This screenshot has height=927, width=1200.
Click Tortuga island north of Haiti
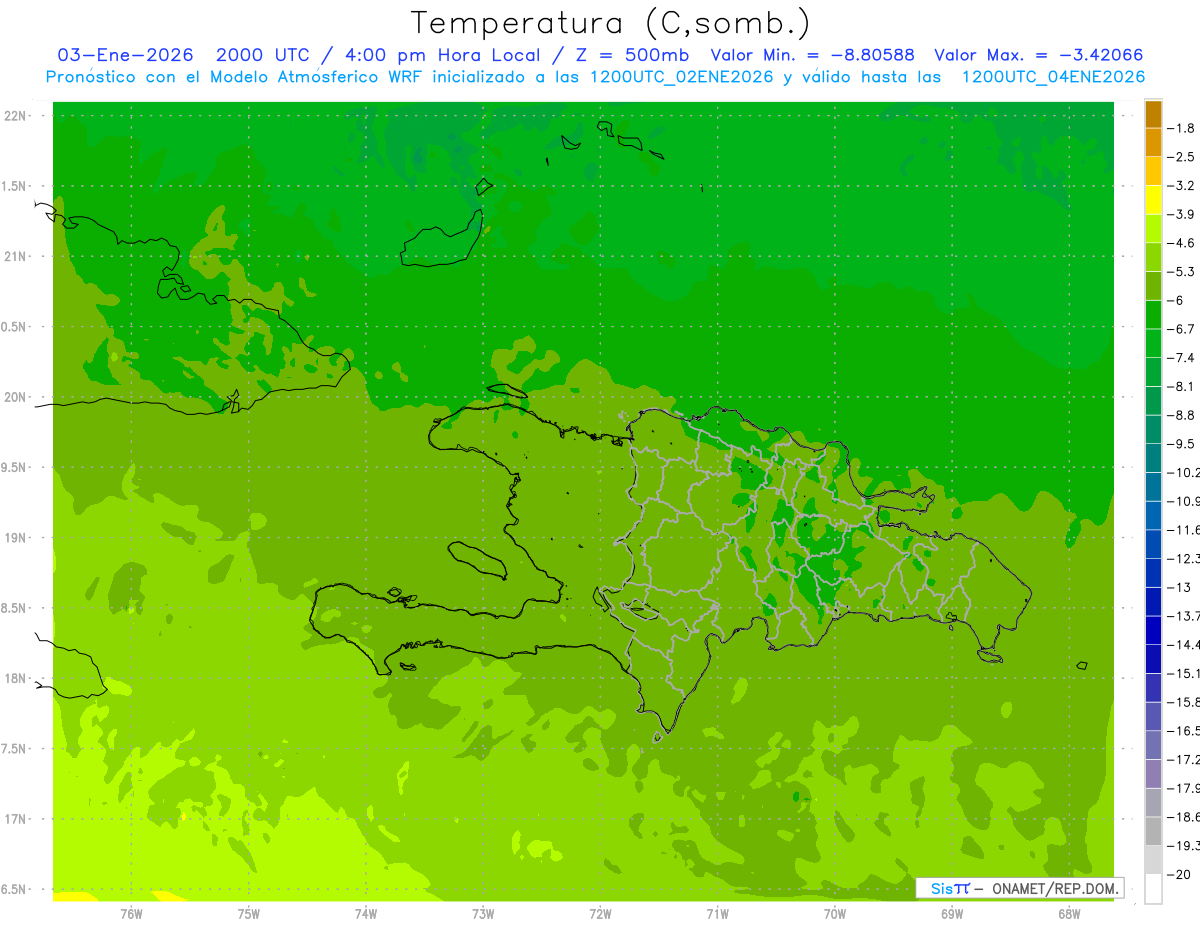pos(507,392)
